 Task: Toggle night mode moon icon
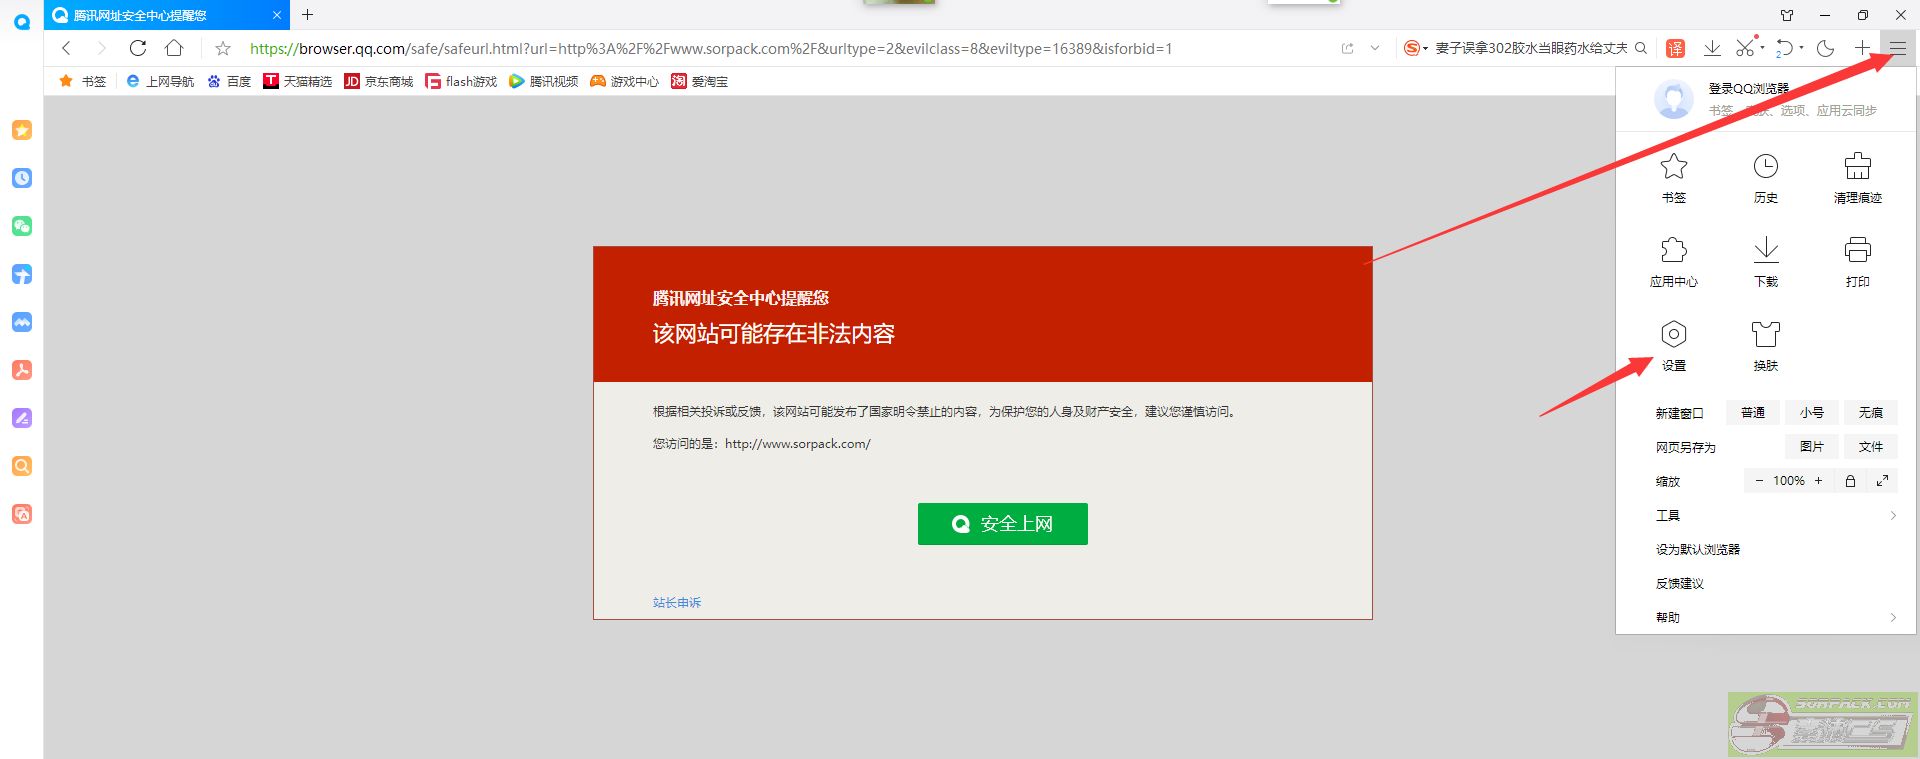pos(1825,48)
